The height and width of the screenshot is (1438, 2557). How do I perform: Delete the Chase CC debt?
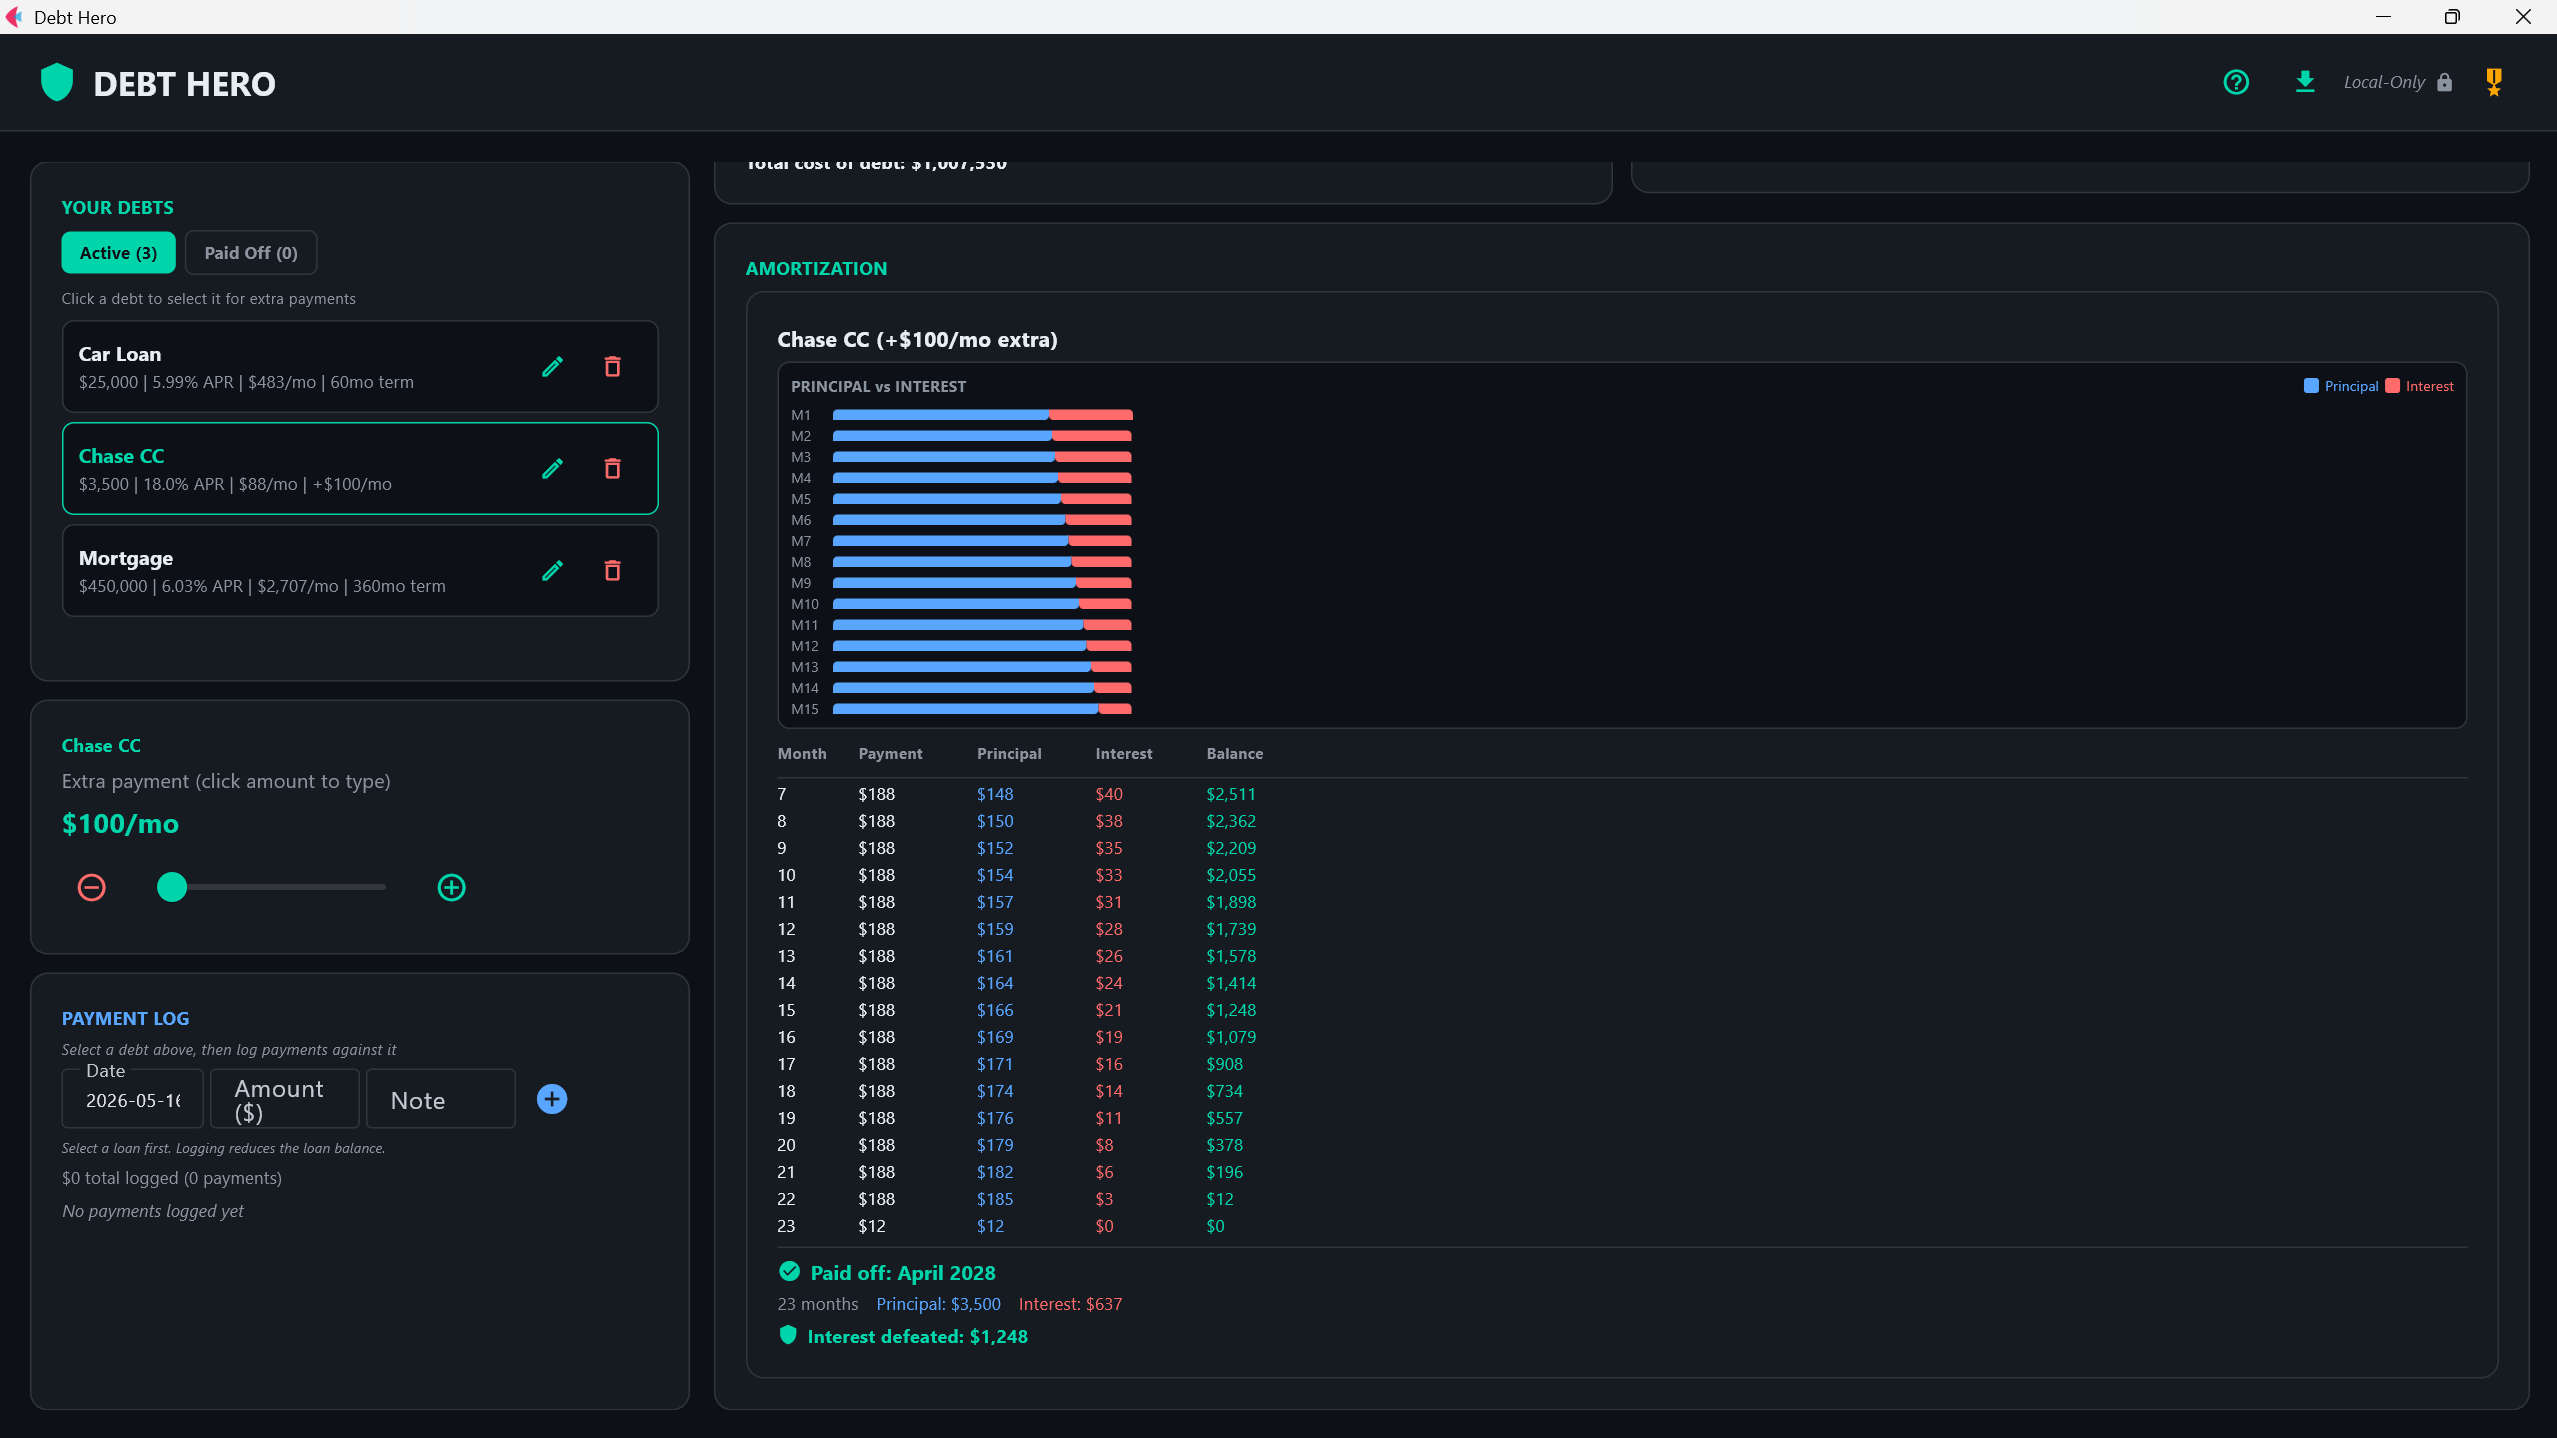(613, 469)
